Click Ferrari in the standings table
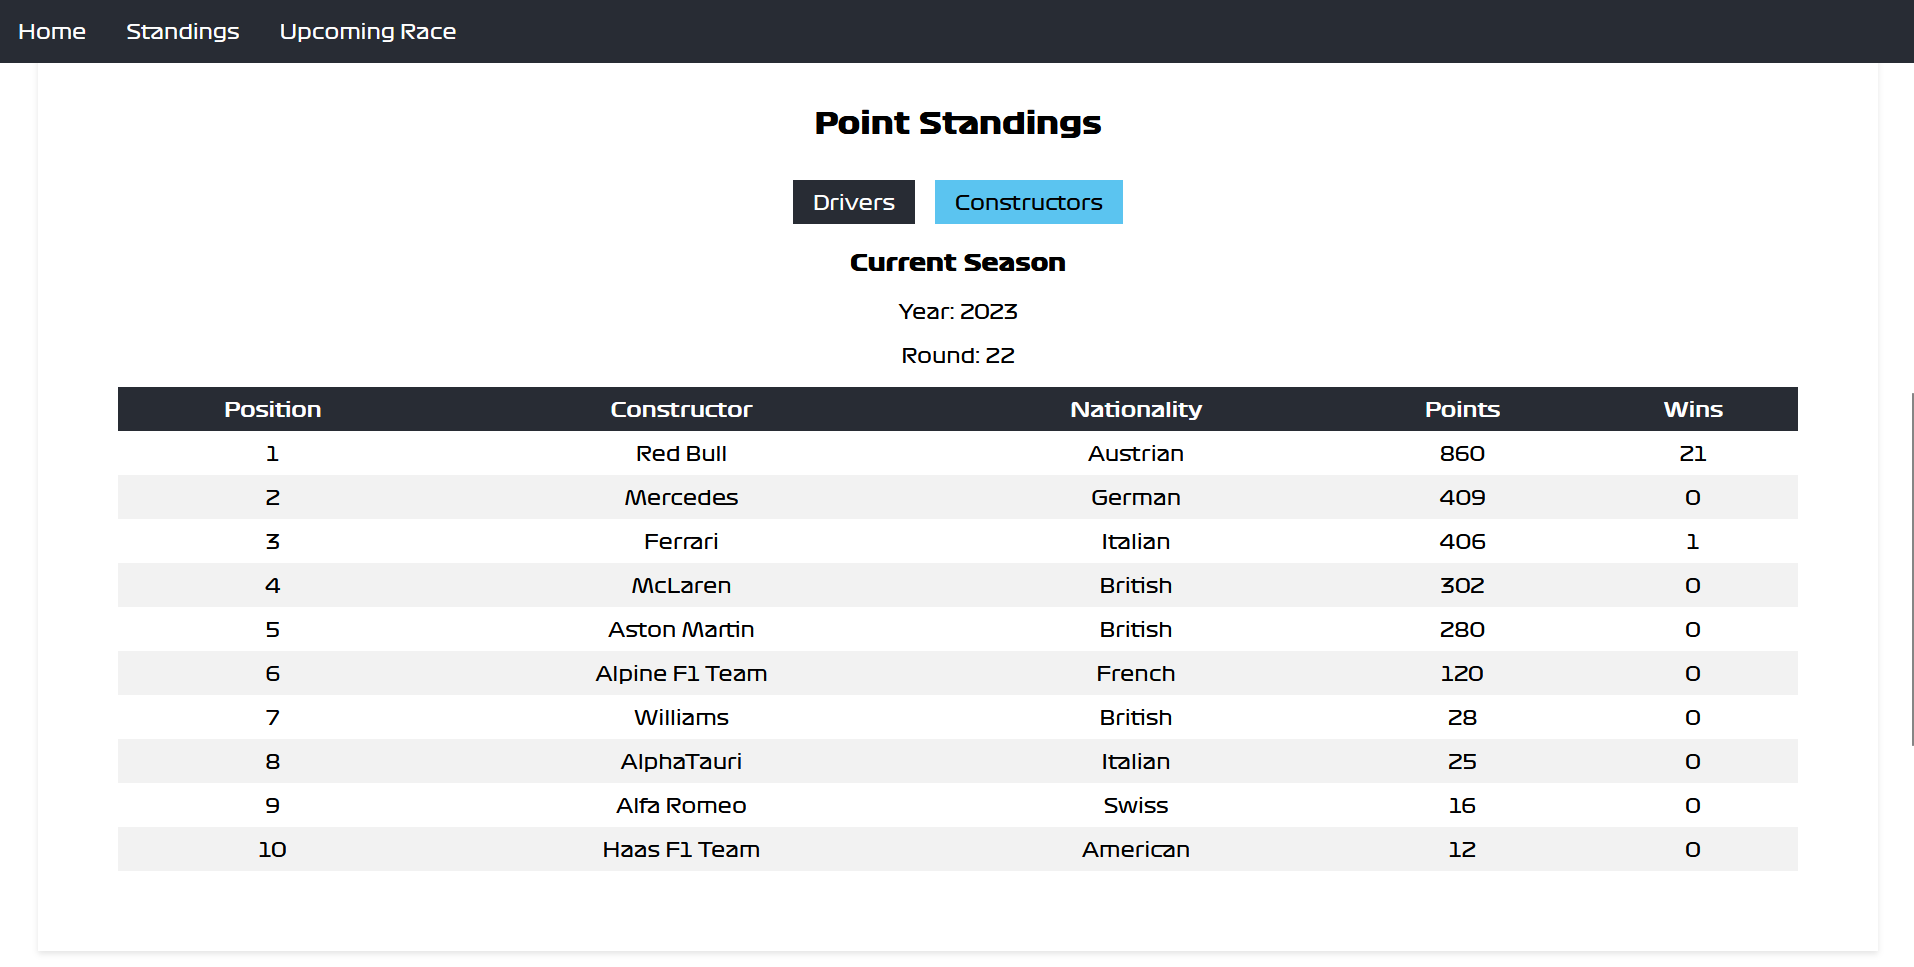Screen dimensions: 1914x967 click(681, 541)
